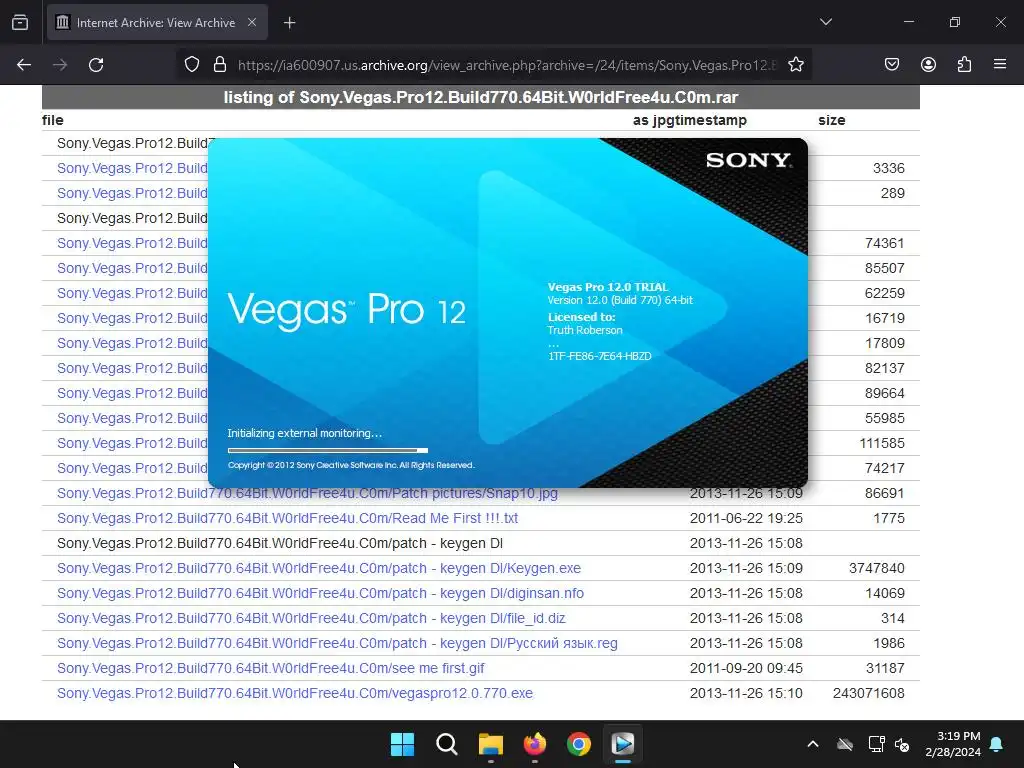Open OneDrive cloud tray icon

(x=845, y=744)
